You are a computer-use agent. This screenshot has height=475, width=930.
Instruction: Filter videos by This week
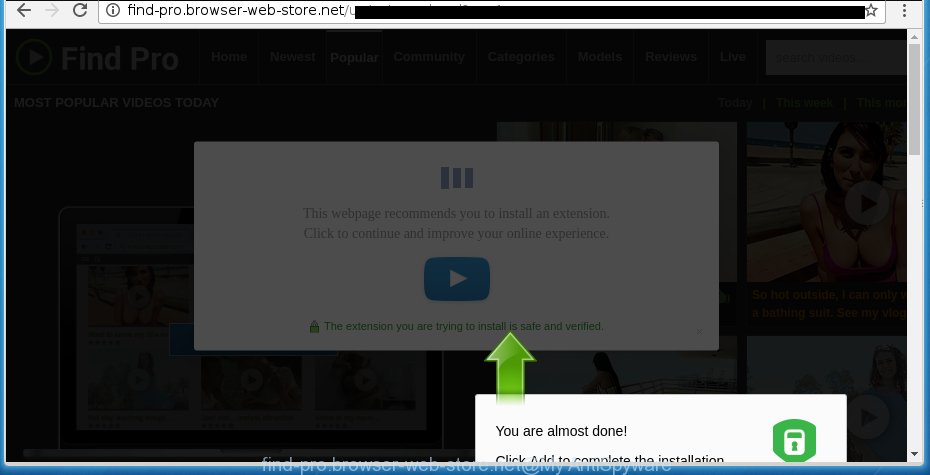point(804,103)
